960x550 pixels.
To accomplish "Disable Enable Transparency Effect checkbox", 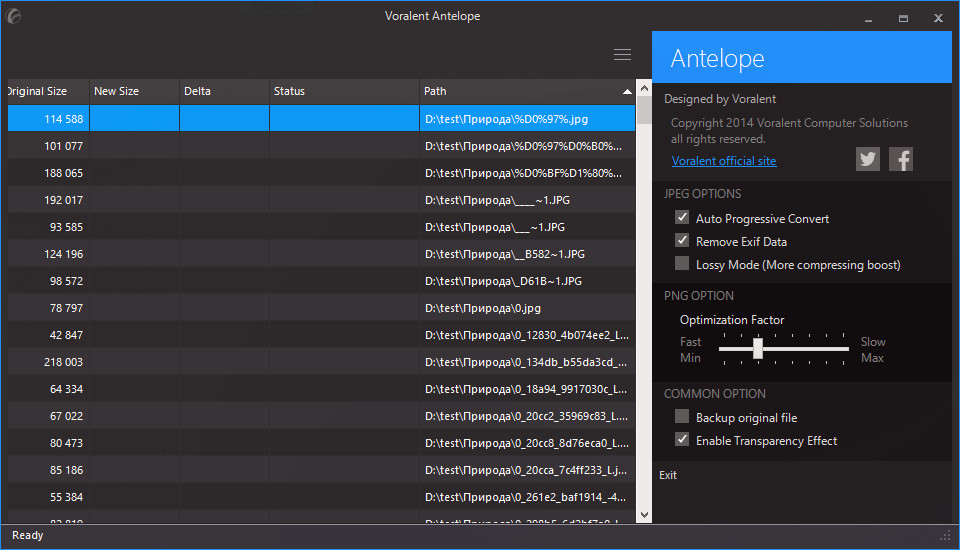I will point(681,440).
